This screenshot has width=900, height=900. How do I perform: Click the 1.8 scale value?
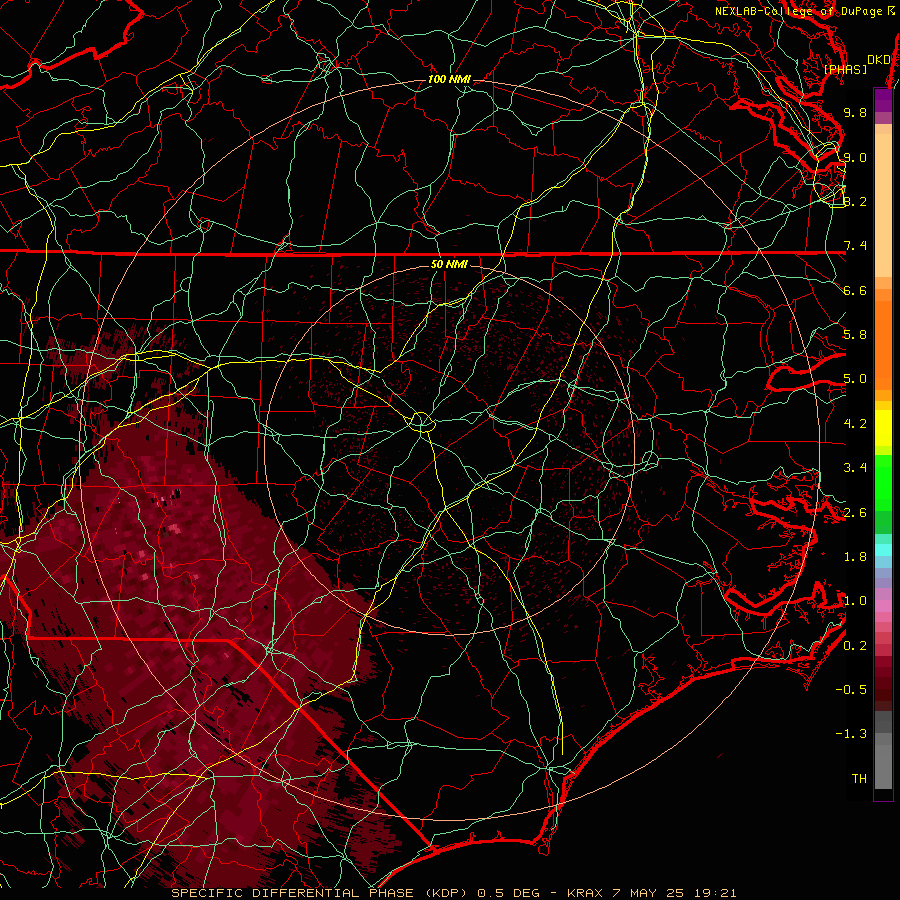tap(855, 557)
